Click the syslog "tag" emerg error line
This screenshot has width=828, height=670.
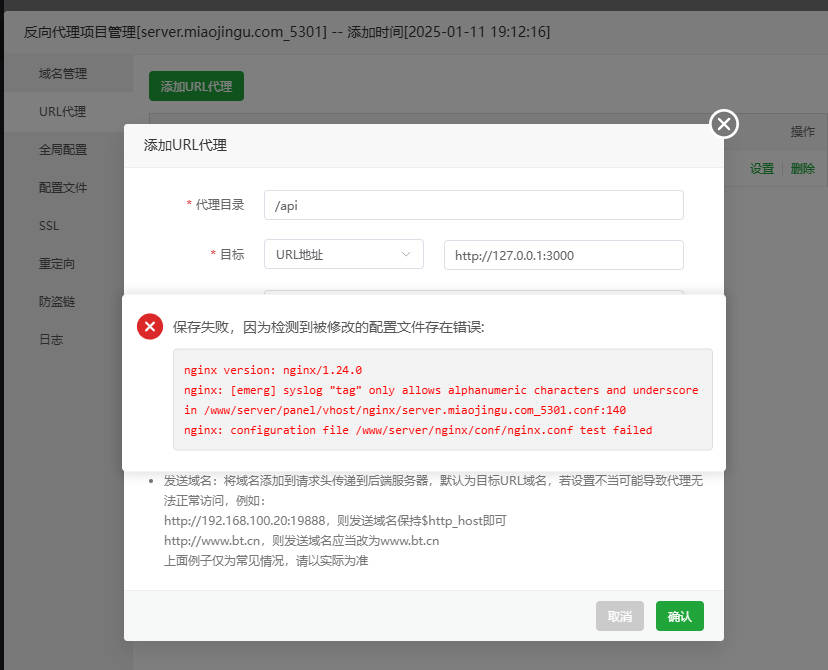click(441, 390)
